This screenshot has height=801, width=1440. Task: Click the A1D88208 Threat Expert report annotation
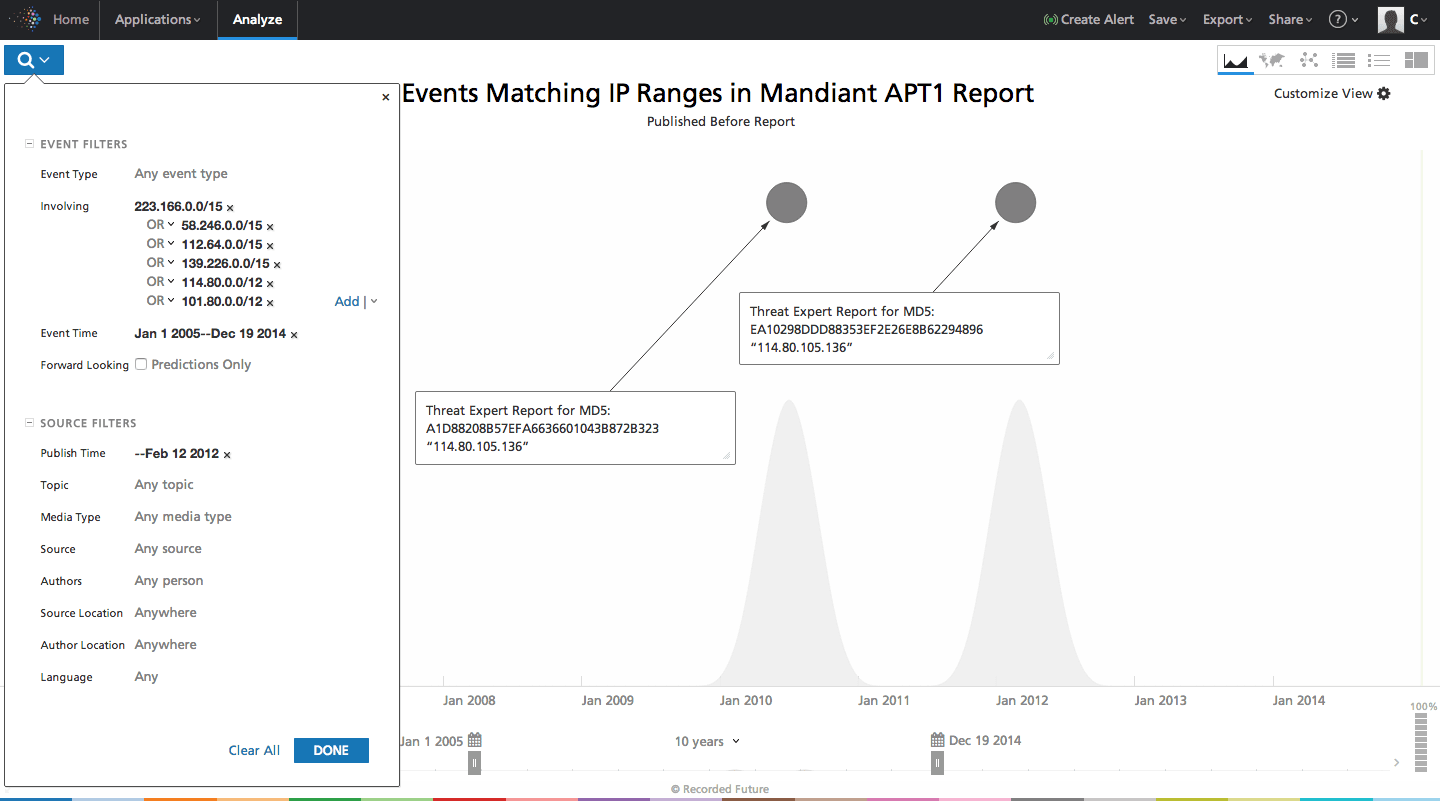tap(575, 428)
